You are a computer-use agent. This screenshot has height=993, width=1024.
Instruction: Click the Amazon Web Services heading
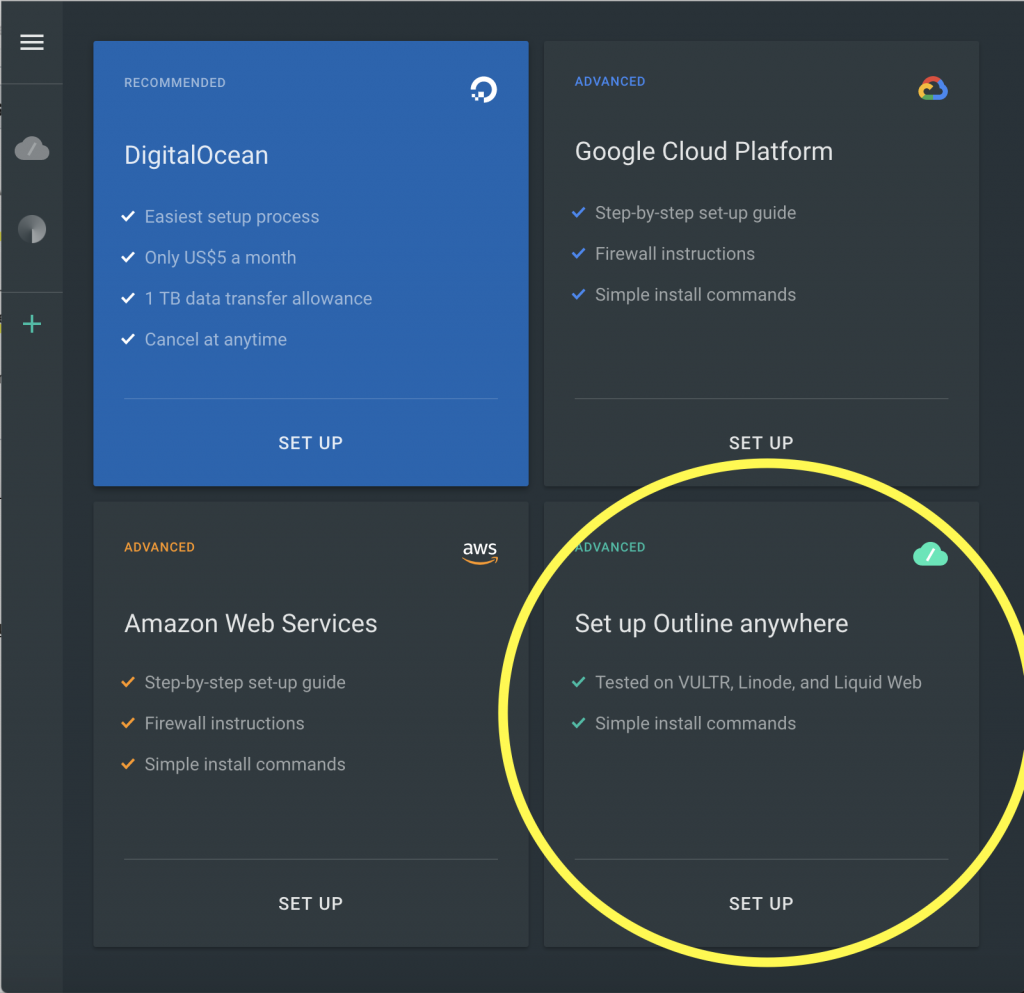point(251,623)
